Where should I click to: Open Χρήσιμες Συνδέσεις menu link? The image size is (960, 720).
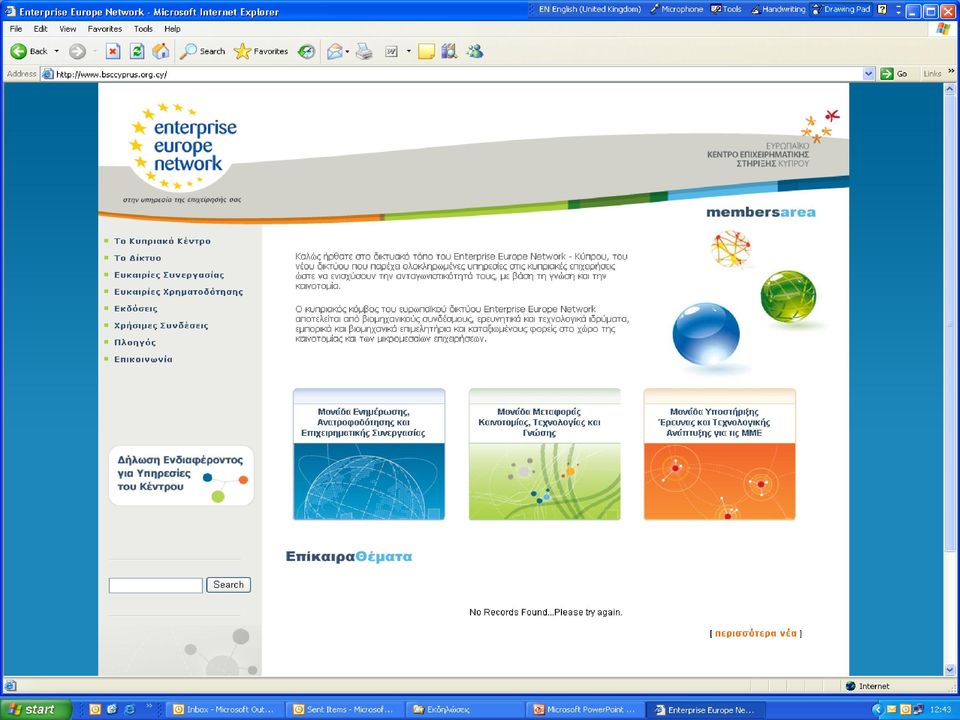(161, 326)
